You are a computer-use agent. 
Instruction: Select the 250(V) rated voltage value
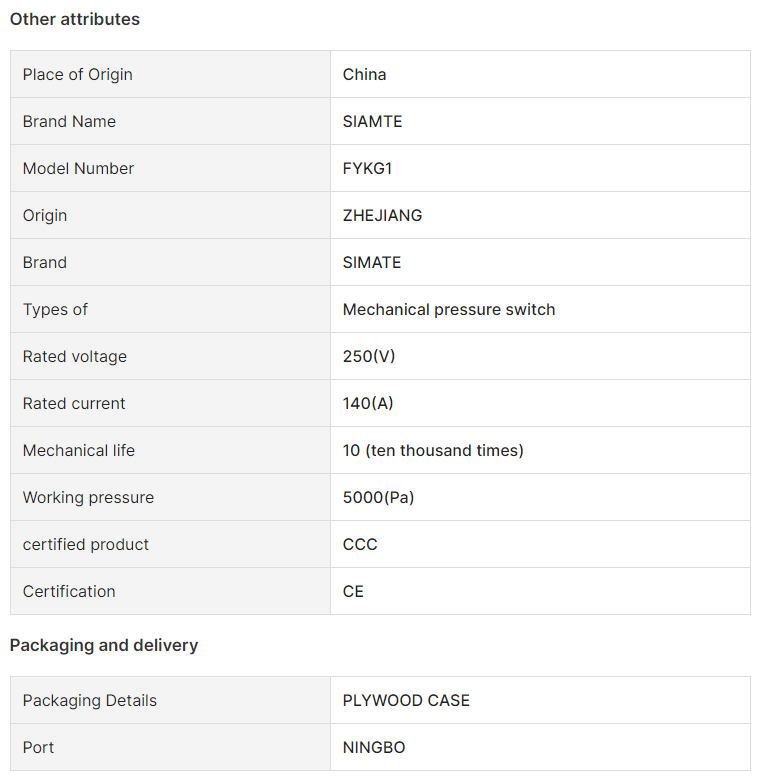pos(369,356)
